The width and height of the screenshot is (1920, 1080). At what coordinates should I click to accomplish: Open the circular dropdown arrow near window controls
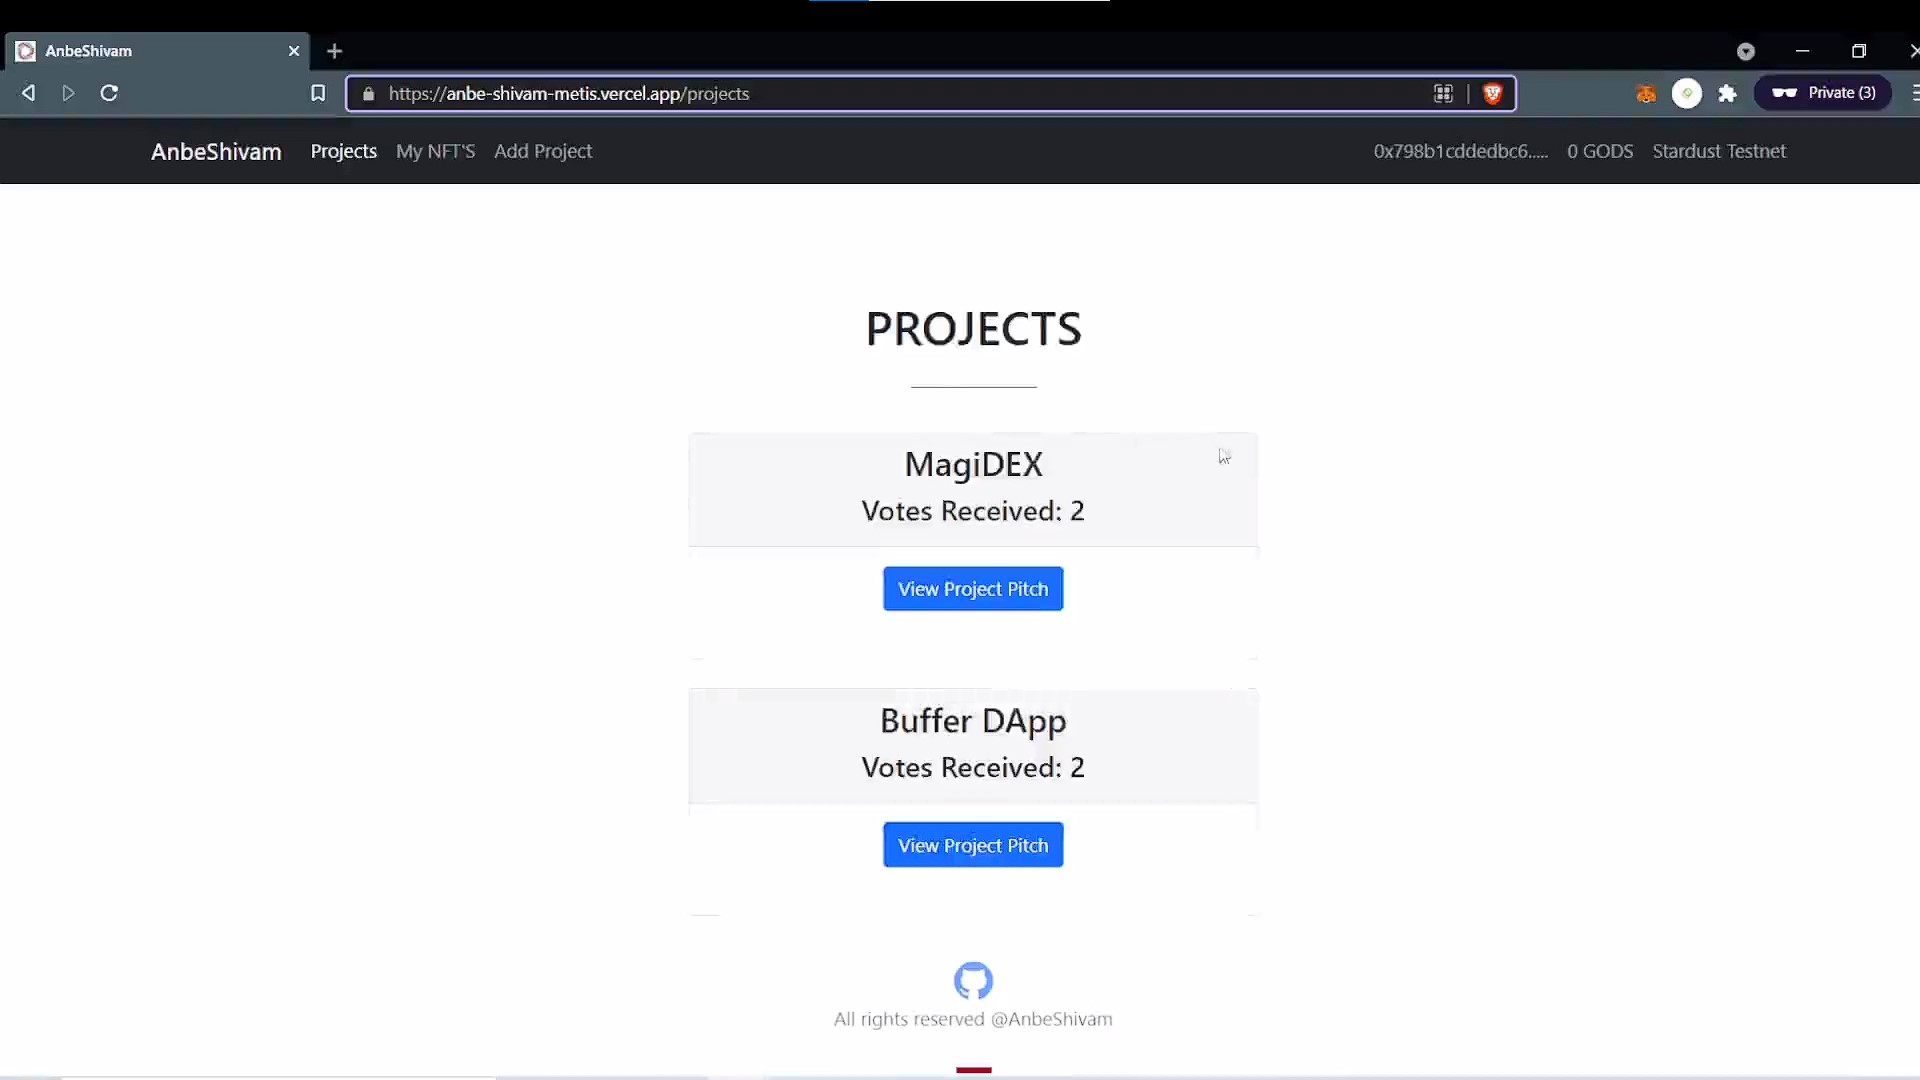pos(1746,51)
